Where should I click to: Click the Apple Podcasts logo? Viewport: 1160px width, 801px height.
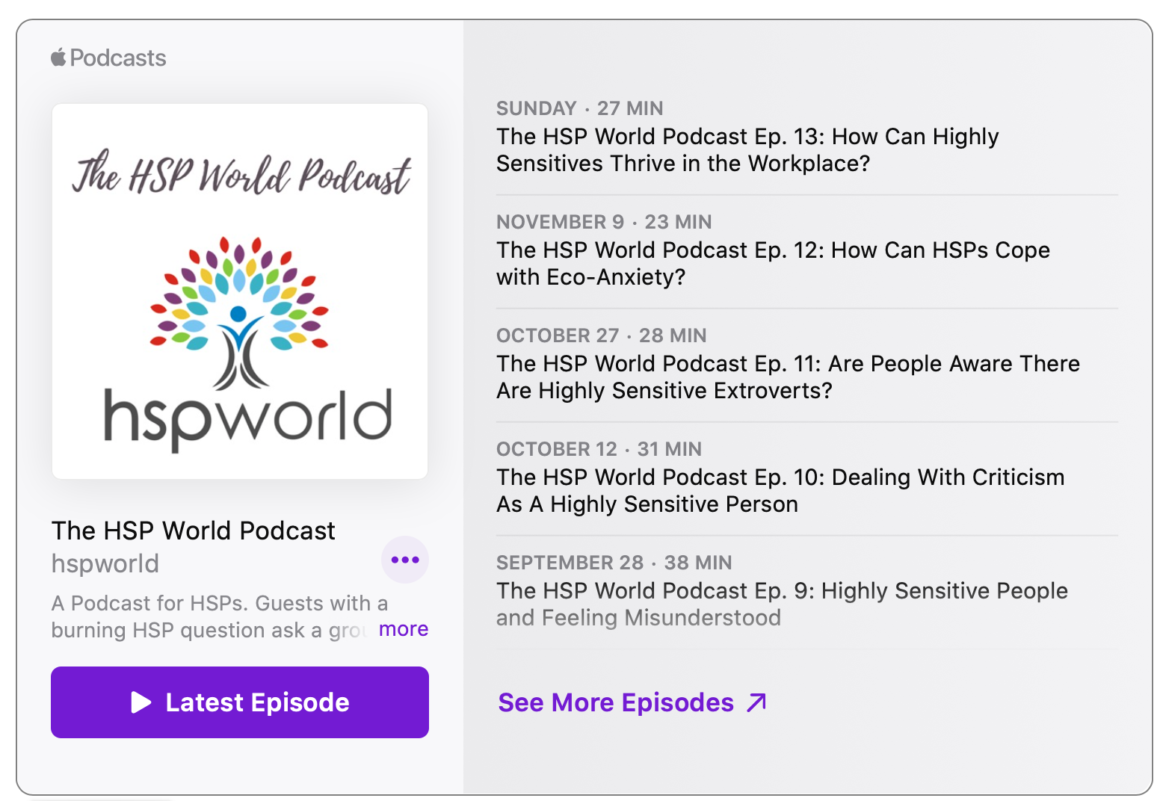[109, 58]
